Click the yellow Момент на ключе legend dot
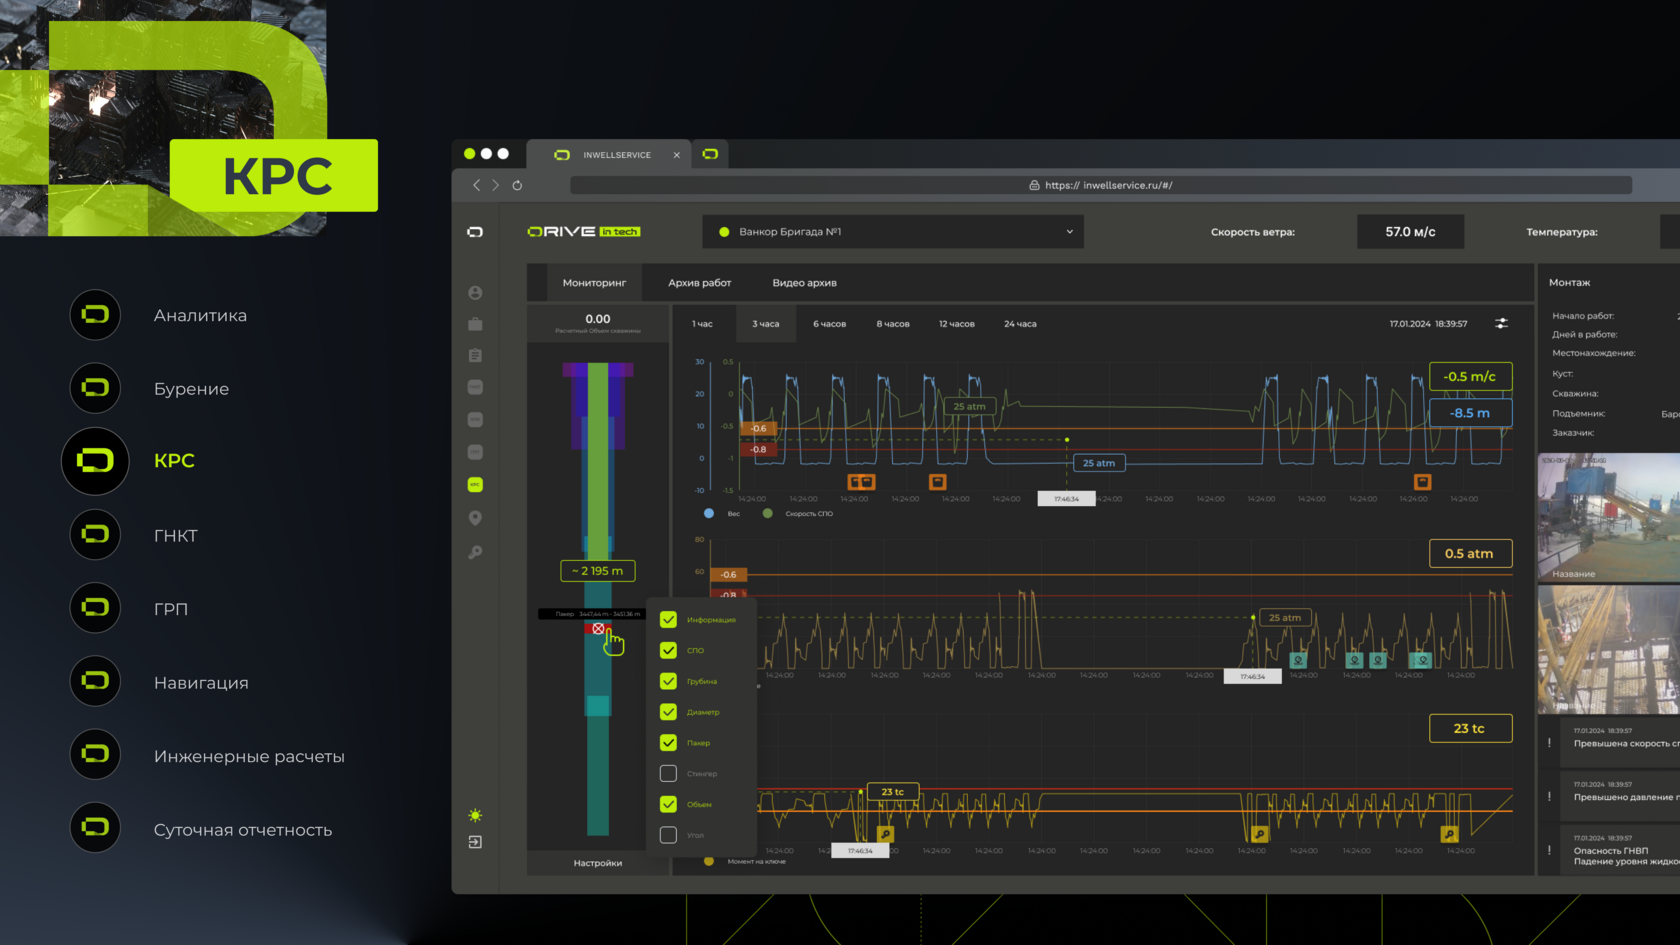This screenshot has height=945, width=1680. [709, 861]
